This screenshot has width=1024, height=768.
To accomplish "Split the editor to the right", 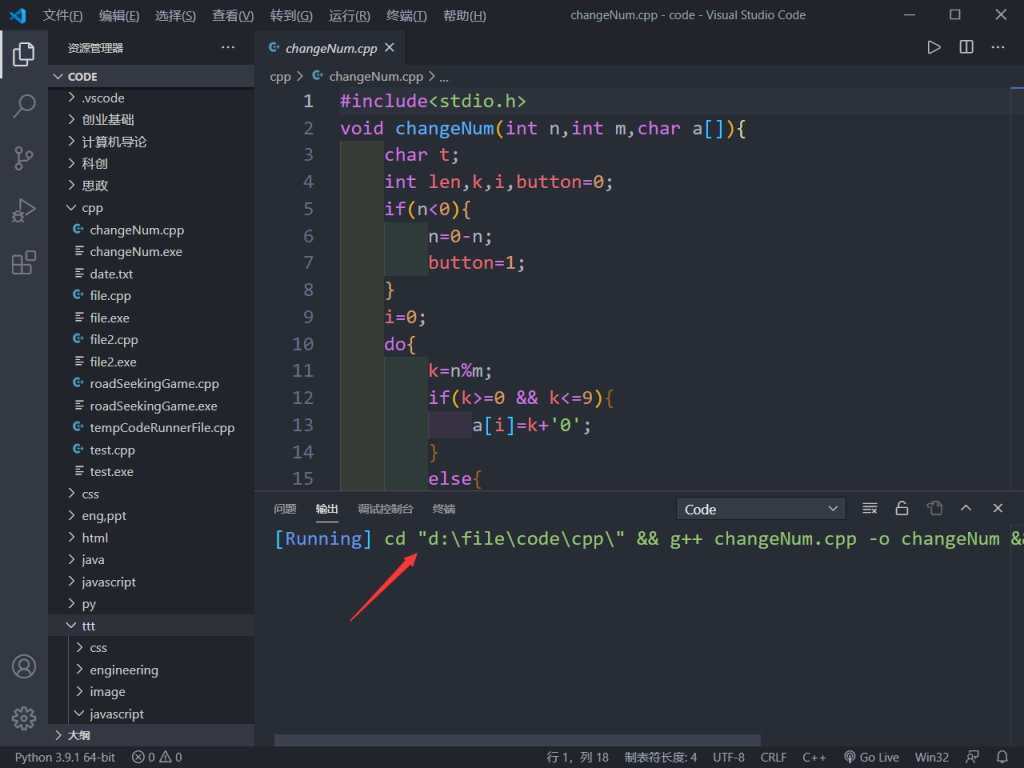I will [x=966, y=47].
